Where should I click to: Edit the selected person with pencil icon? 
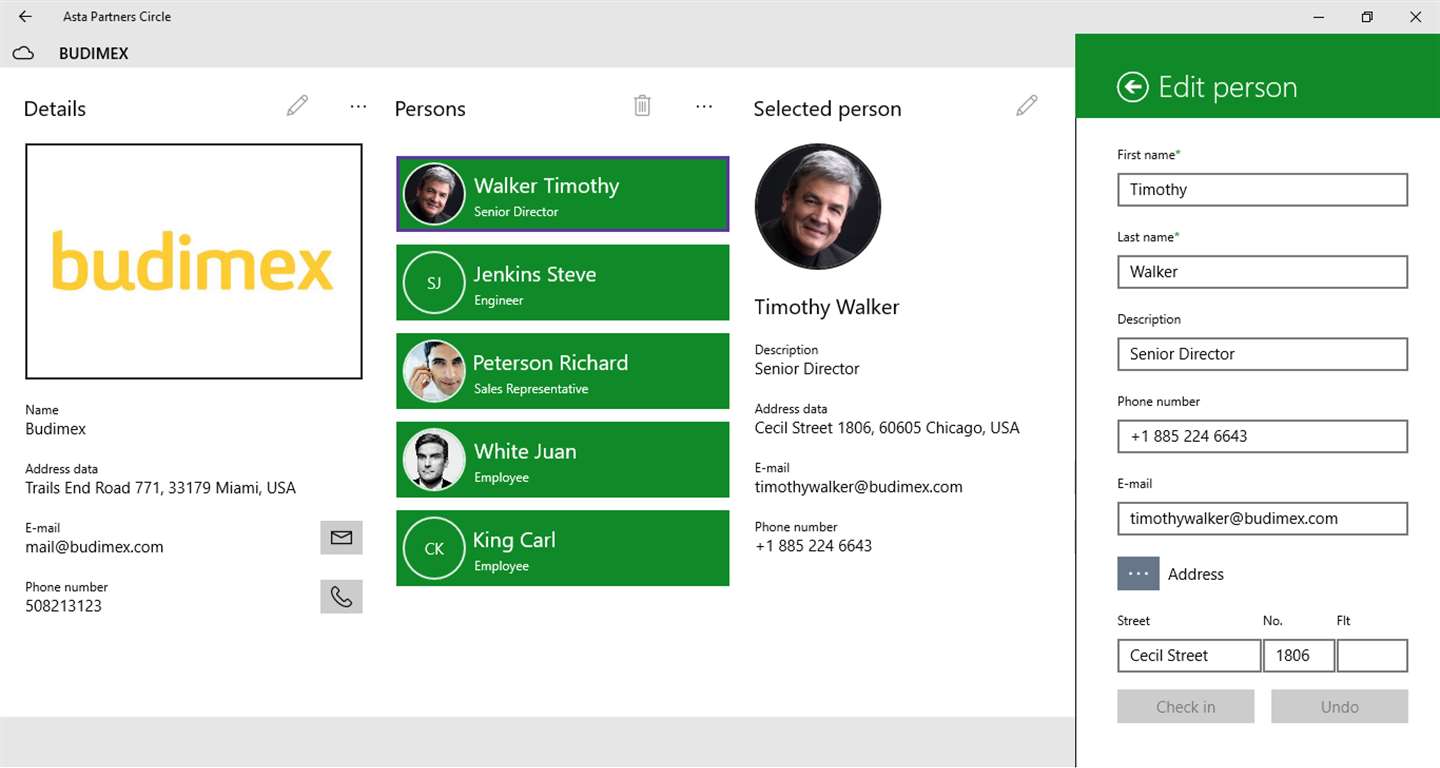[1027, 105]
